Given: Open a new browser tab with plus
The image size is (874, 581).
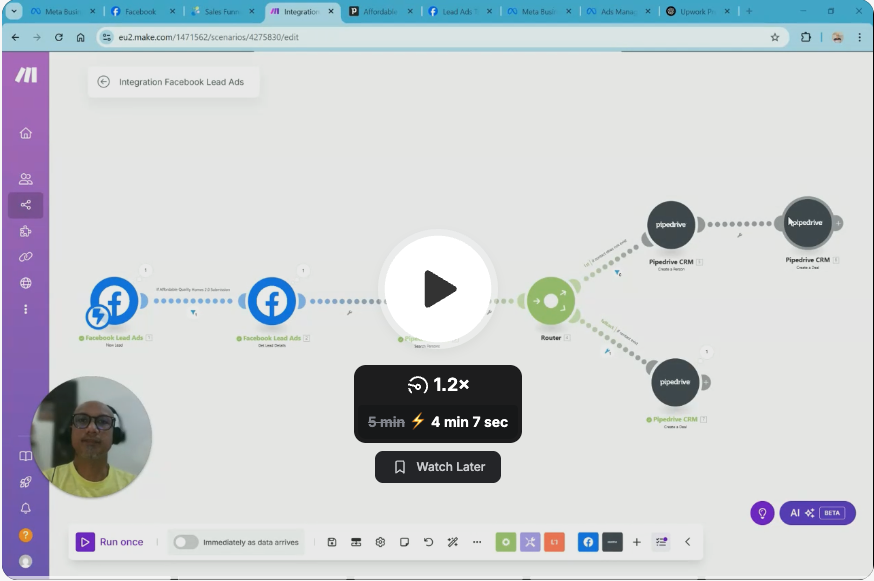Looking at the screenshot, I should tap(749, 11).
